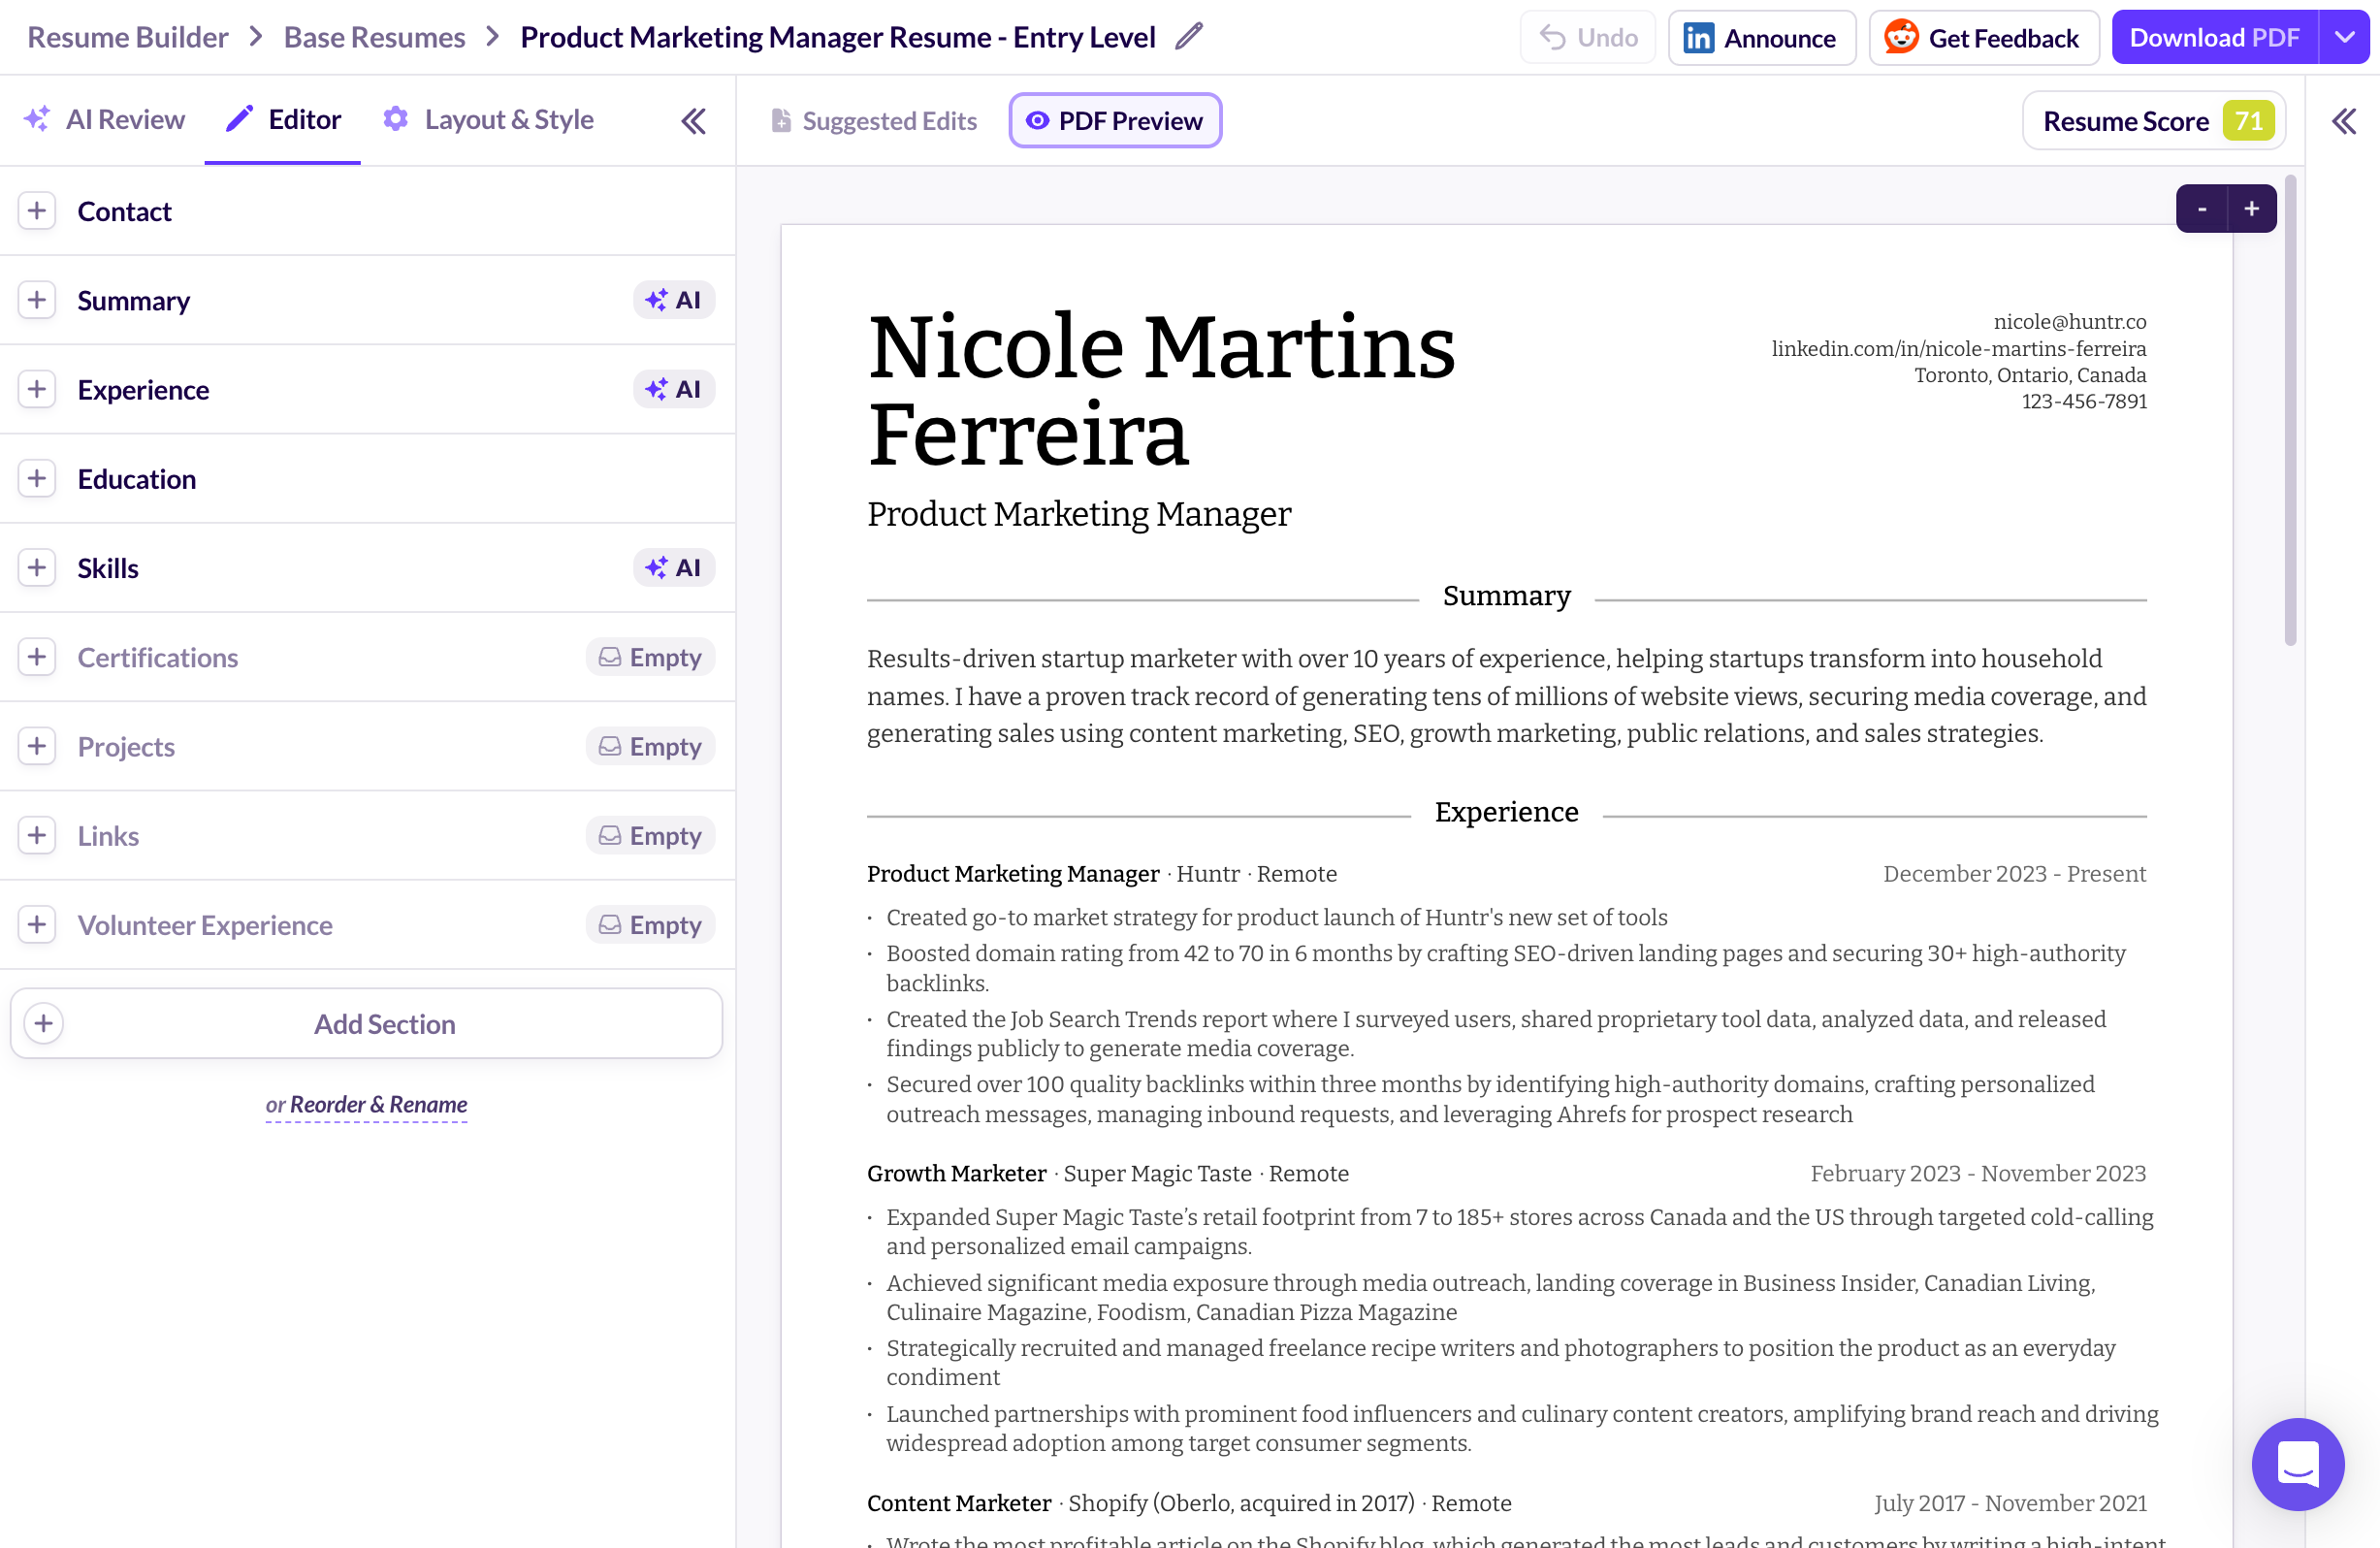Expand the Education section
Viewport: 2380px width, 1548px height.
tap(37, 479)
